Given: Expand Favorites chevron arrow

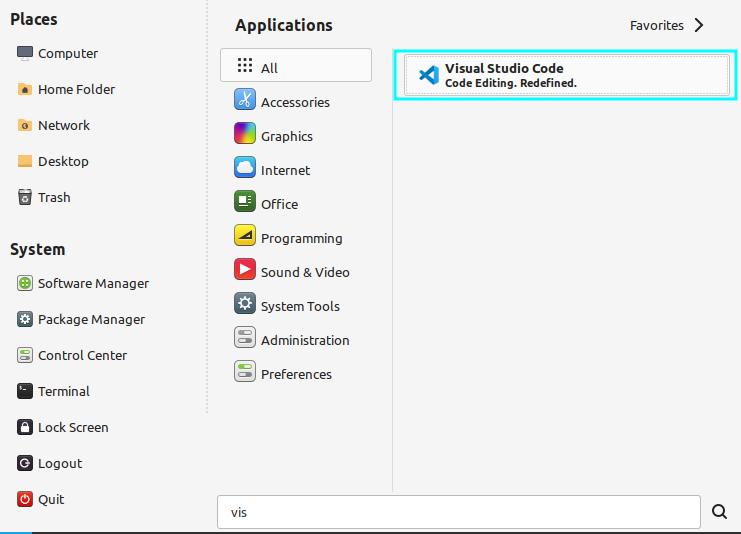Looking at the screenshot, I should tap(699, 25).
